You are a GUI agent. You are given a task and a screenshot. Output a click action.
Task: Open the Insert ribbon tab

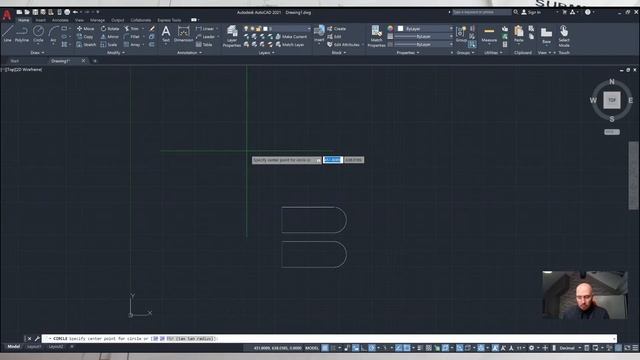[40, 20]
